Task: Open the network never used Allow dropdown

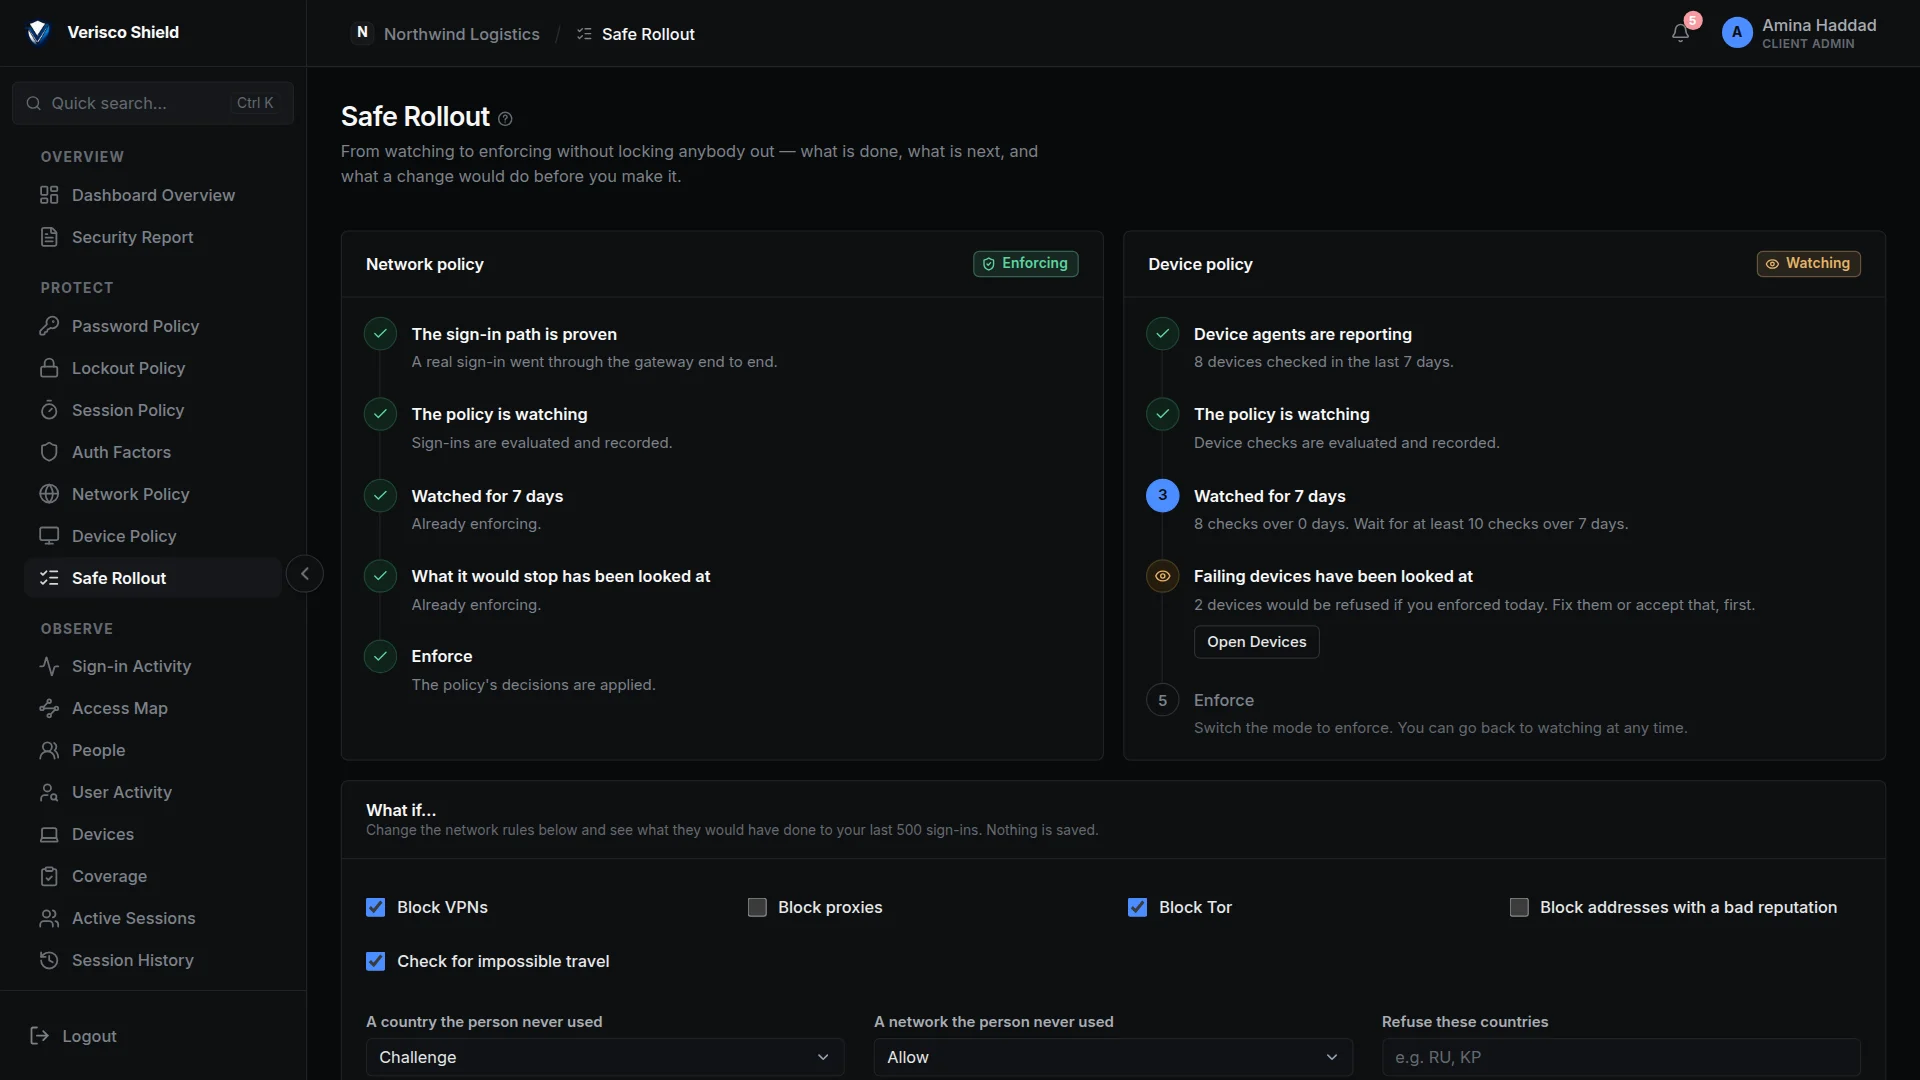Action: [1113, 1057]
